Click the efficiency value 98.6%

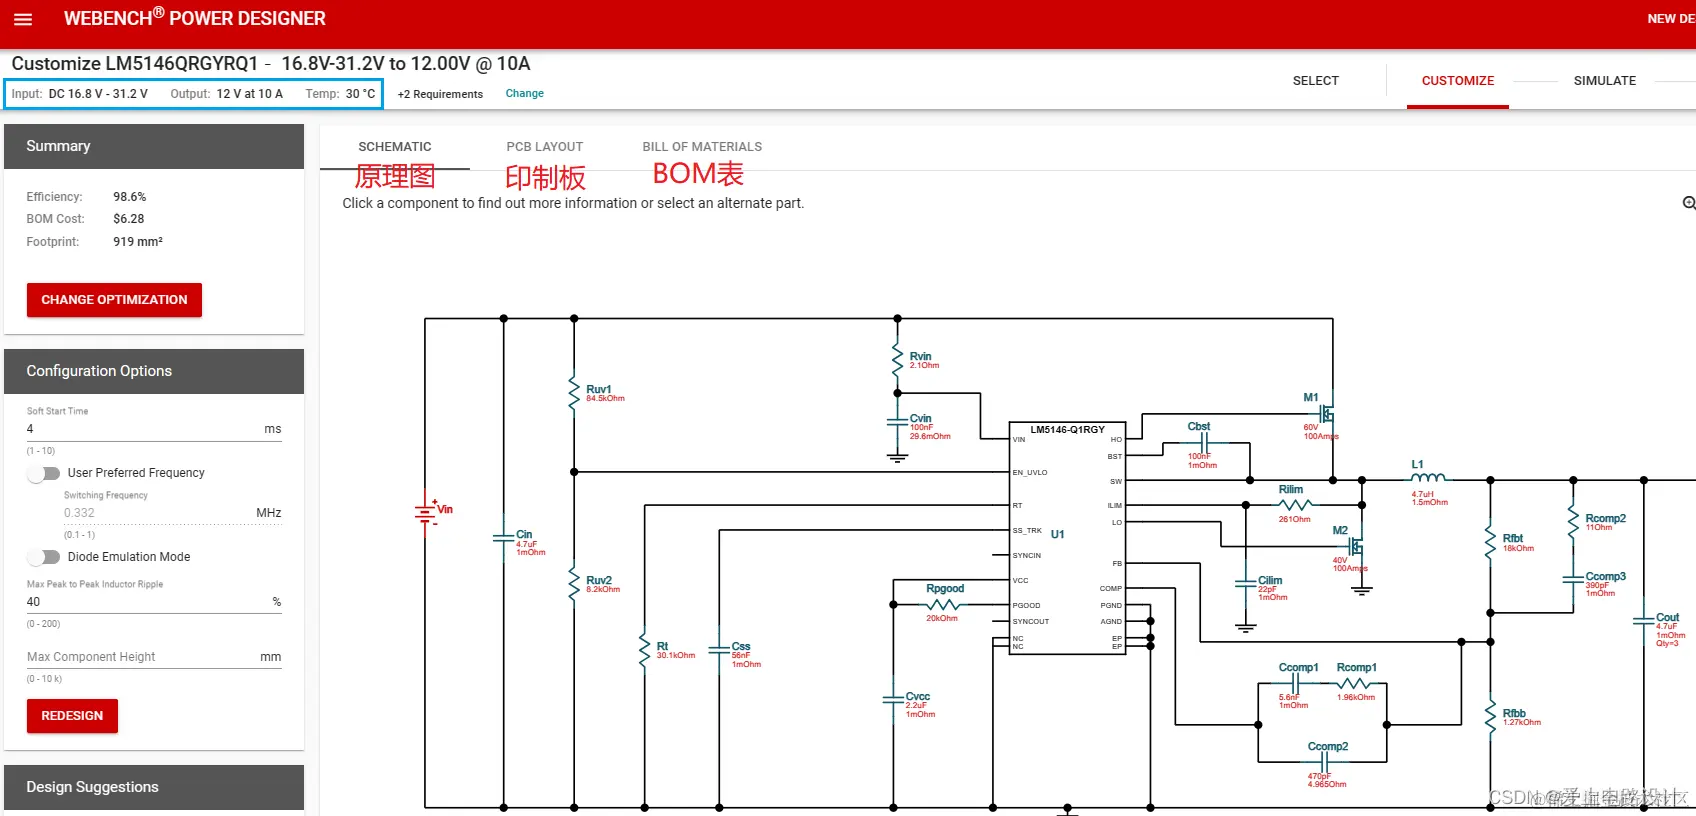[130, 197]
